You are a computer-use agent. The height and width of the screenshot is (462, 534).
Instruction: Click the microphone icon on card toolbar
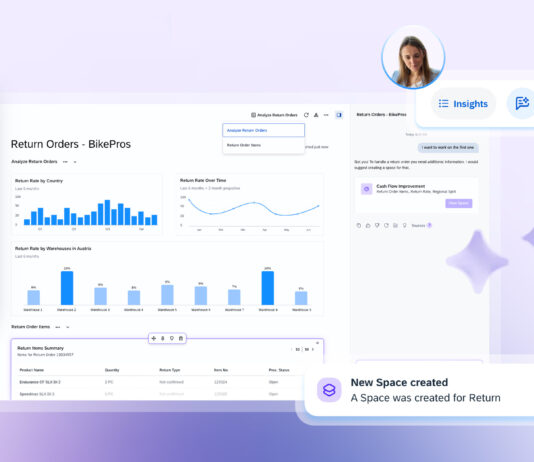tap(163, 338)
